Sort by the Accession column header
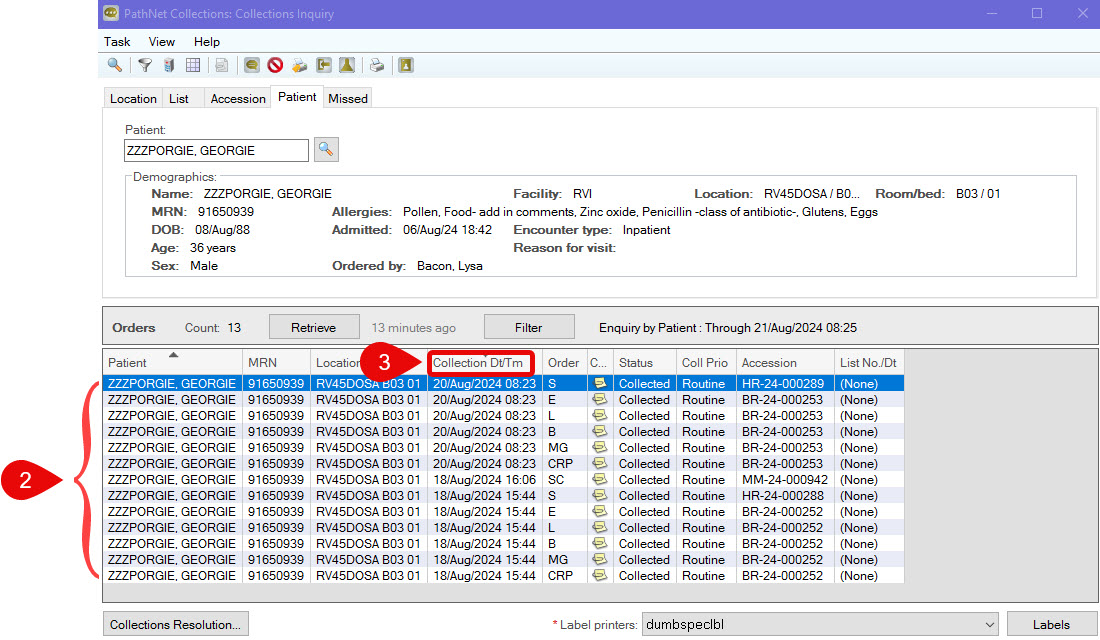Screen dimensions: 1100x640 click(785, 363)
